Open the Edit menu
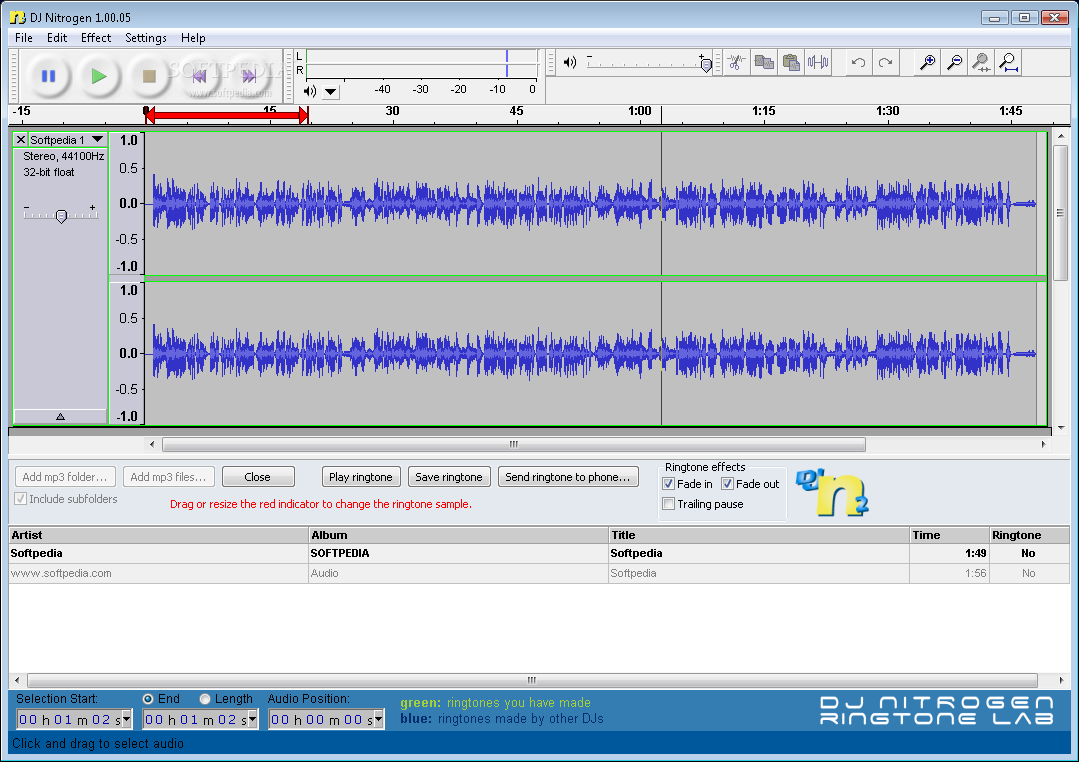The width and height of the screenshot is (1079, 762). point(56,38)
